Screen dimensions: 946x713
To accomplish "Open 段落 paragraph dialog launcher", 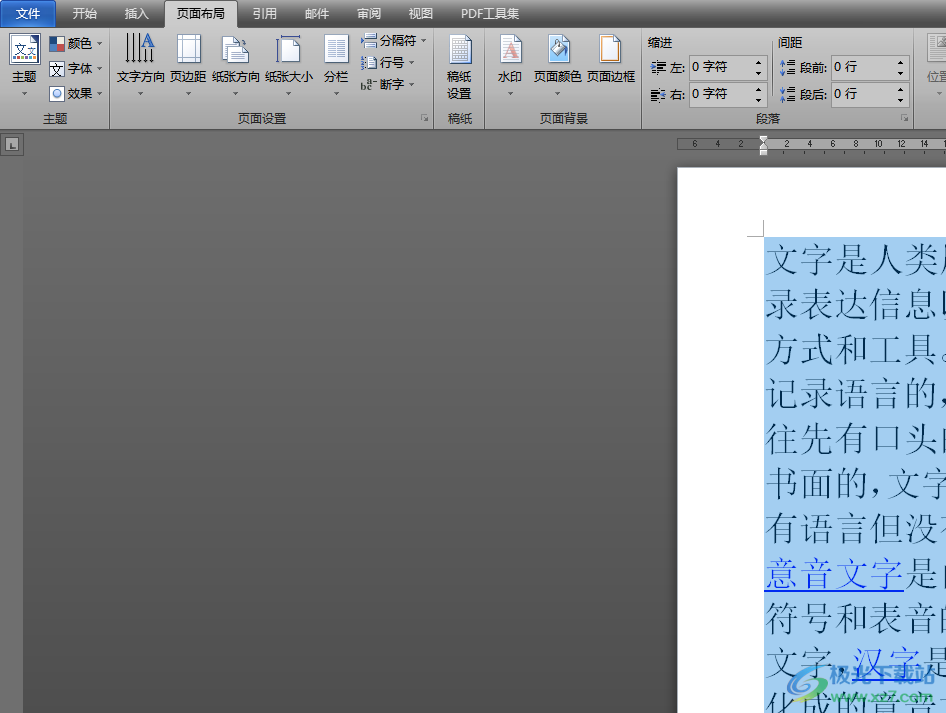I will pos(904,118).
